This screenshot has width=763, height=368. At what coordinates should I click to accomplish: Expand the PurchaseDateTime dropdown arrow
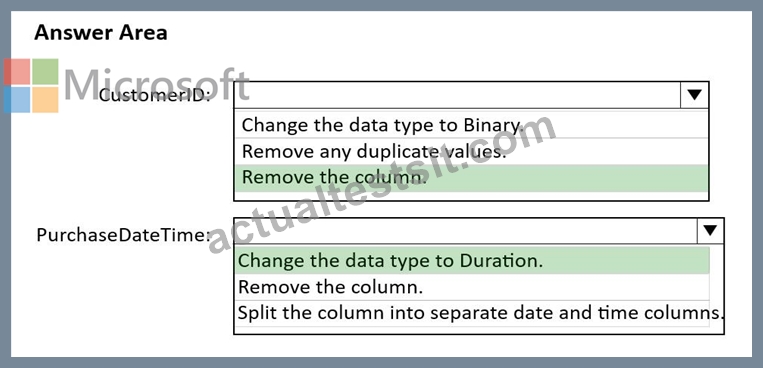710,231
